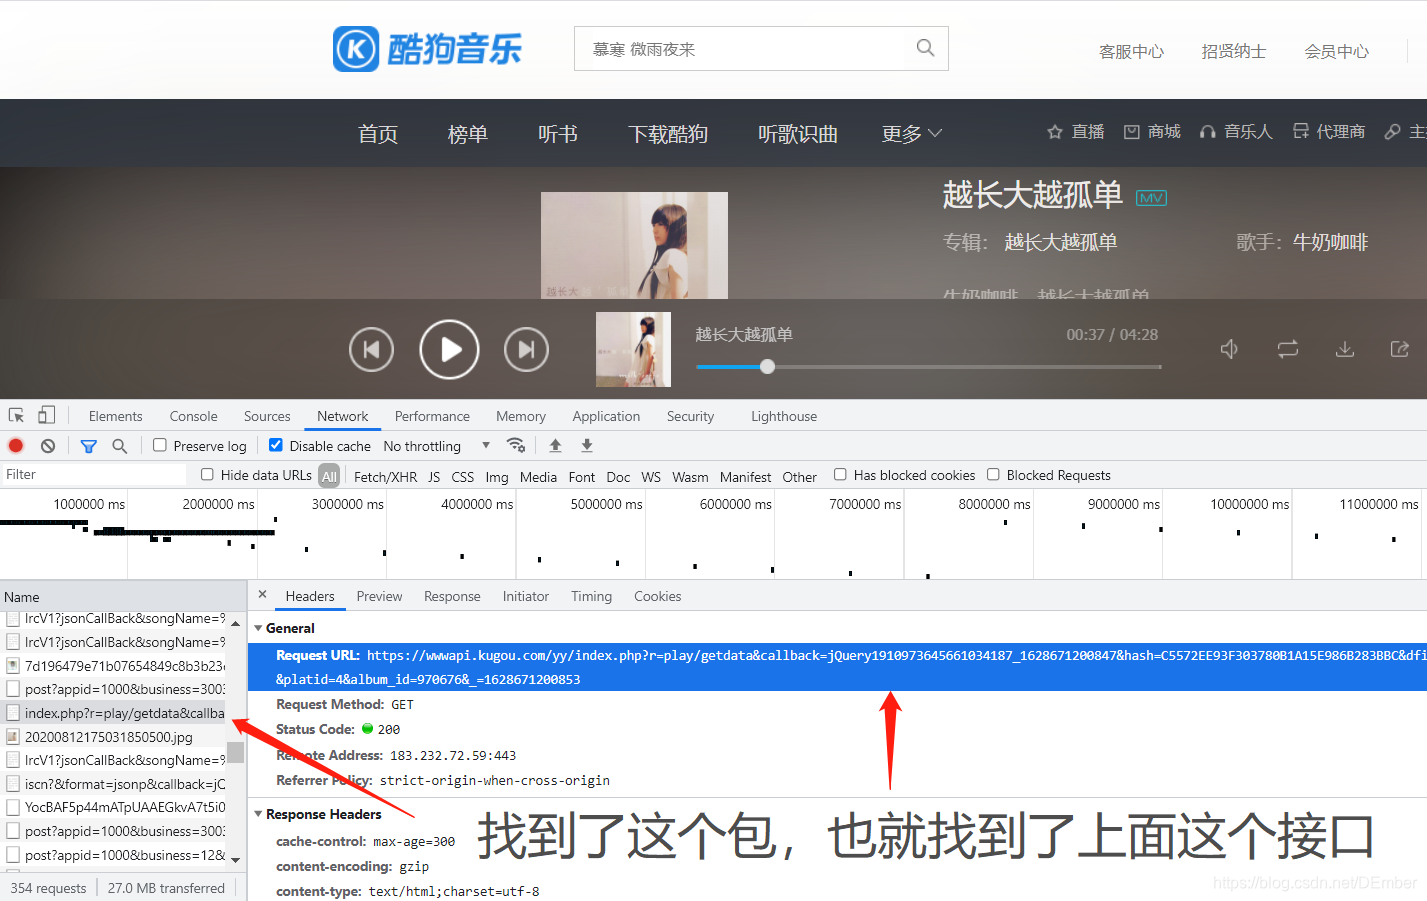Screen dimensions: 1427x901
Task: Open the 音乐人 headphone icon link
Action: tap(1236, 131)
